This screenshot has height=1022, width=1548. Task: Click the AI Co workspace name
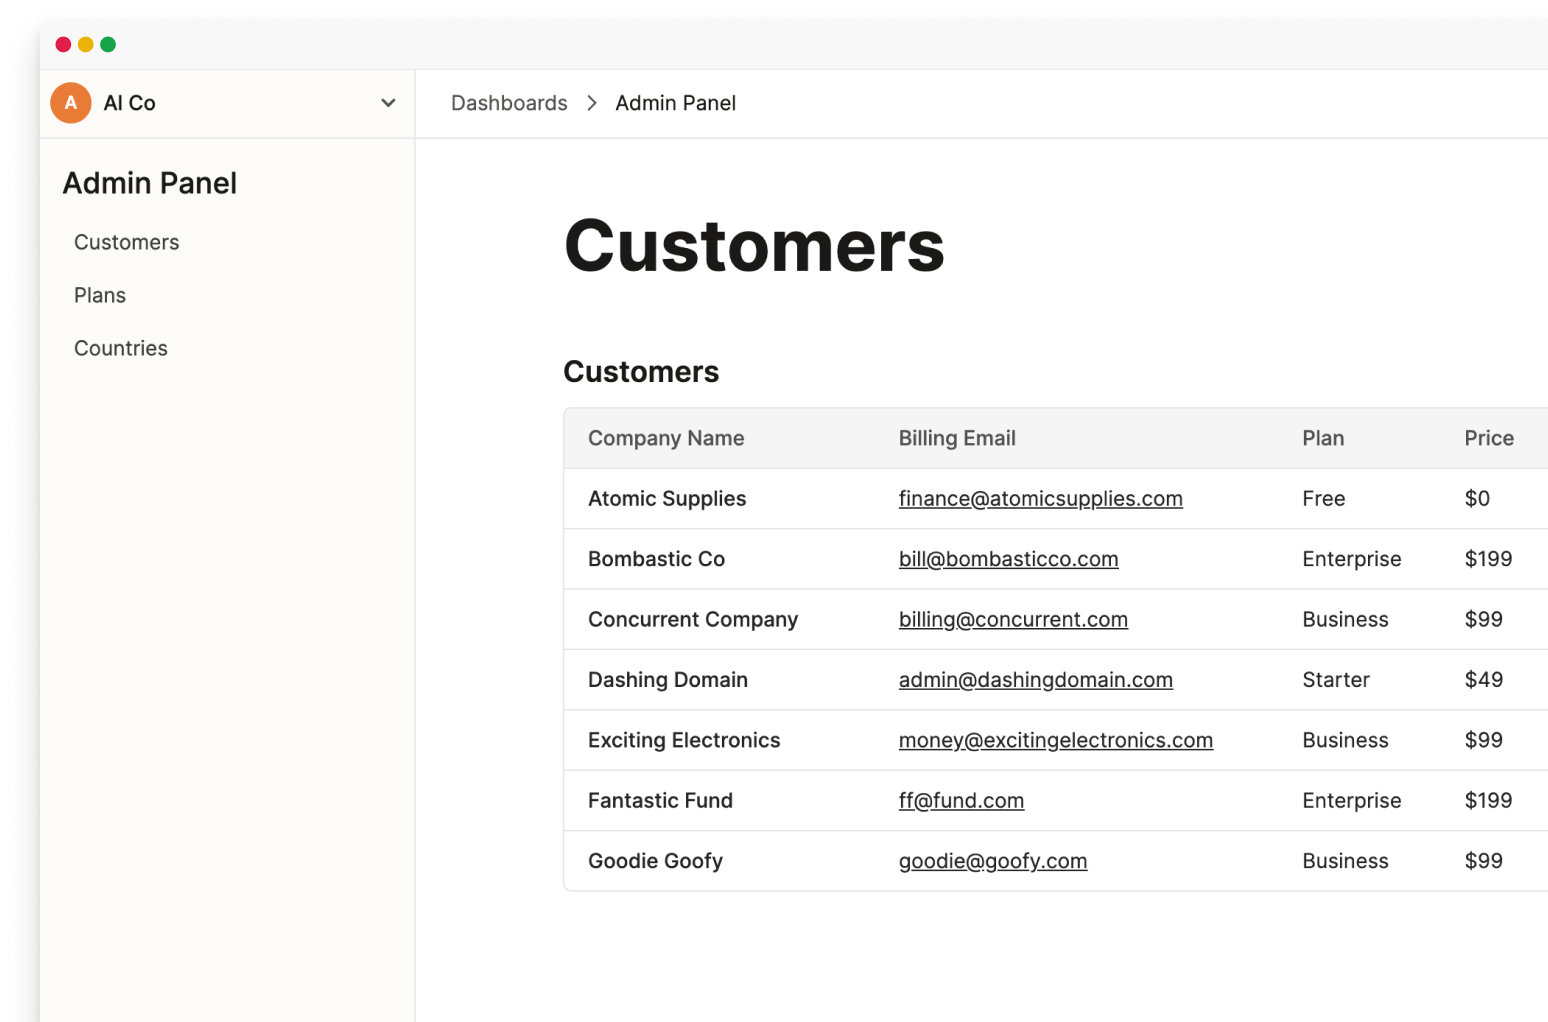point(130,103)
